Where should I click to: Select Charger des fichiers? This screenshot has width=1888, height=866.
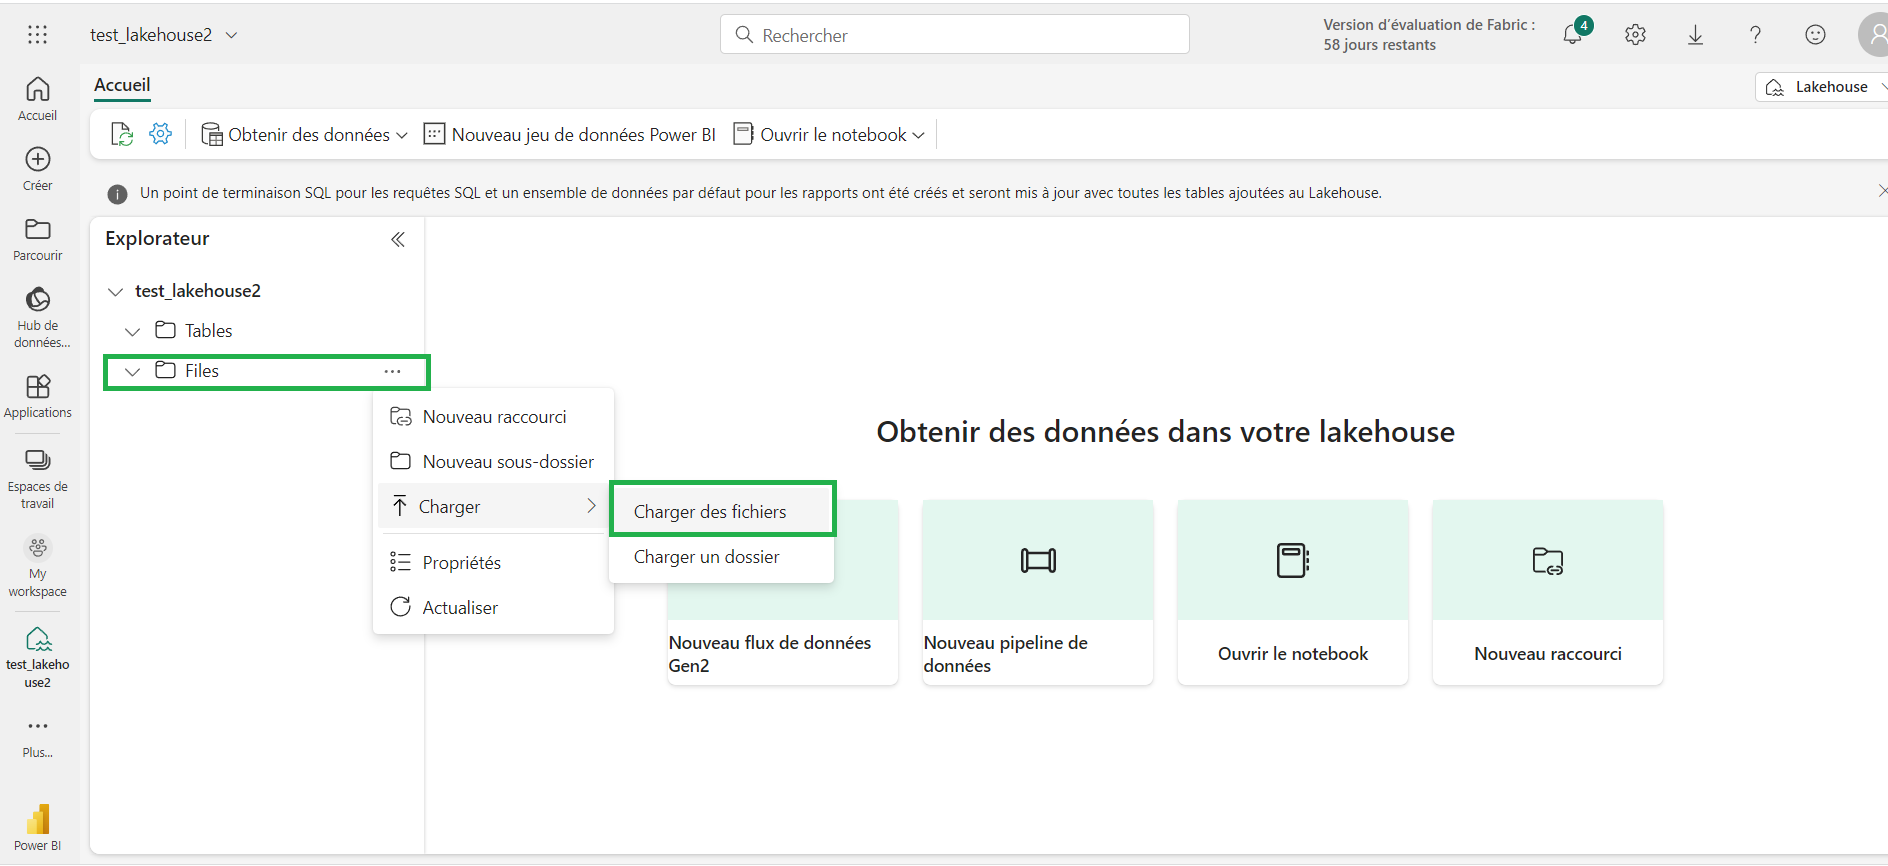722,511
